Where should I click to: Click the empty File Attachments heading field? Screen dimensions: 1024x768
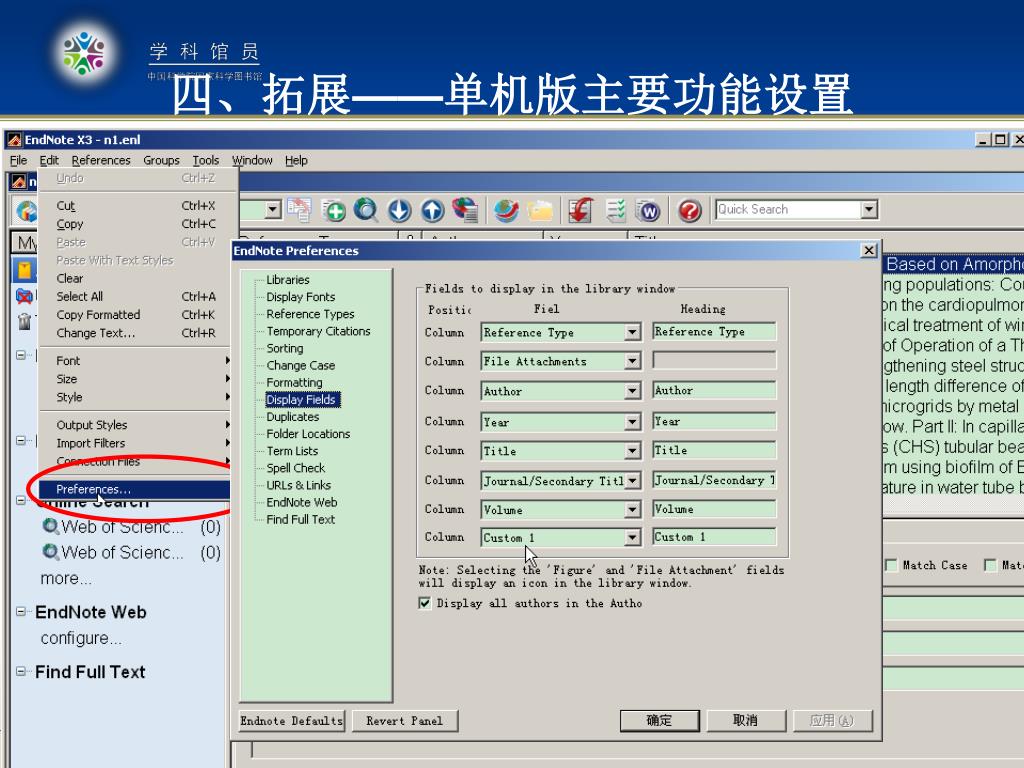click(x=714, y=360)
